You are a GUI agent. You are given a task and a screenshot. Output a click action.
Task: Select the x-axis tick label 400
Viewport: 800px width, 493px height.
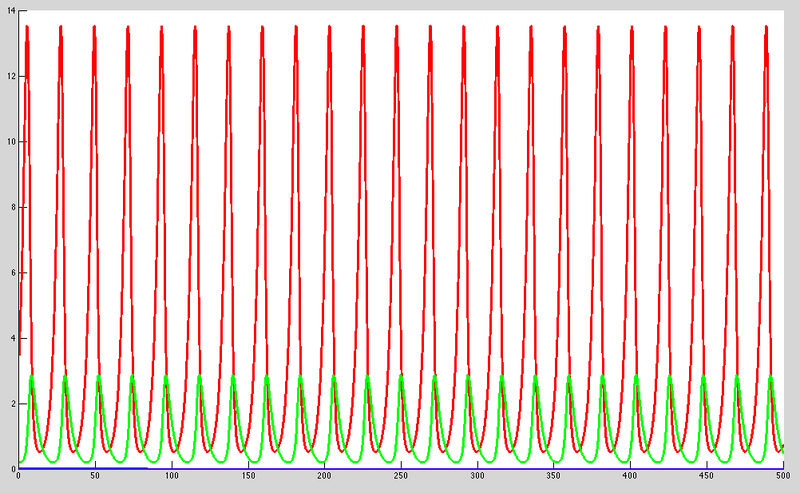(631, 478)
